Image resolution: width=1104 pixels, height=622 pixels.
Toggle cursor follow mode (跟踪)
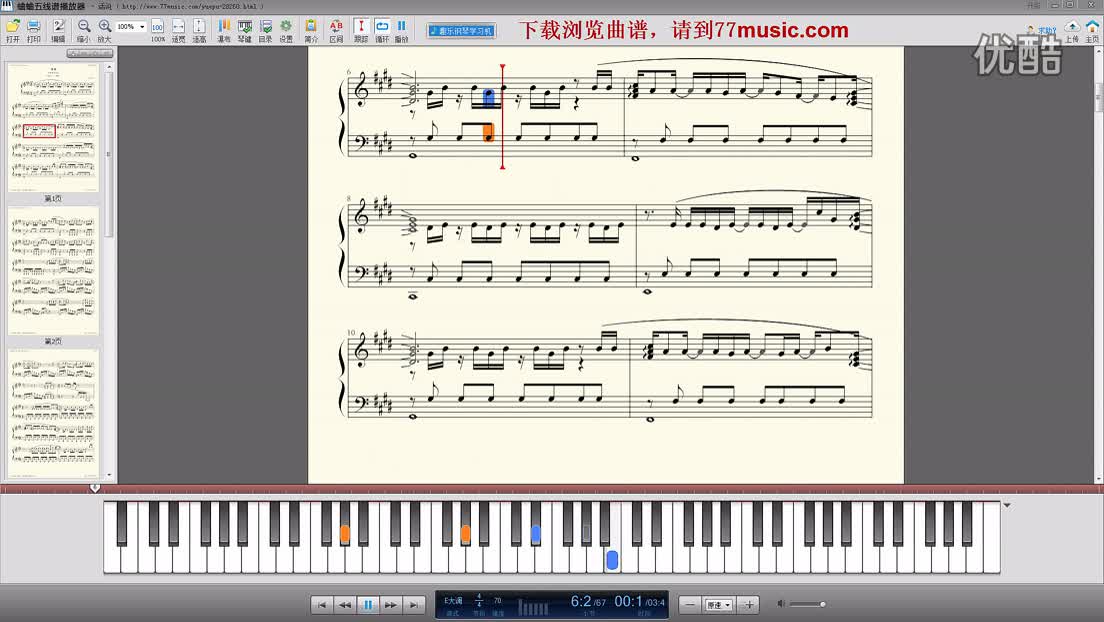pos(361,30)
